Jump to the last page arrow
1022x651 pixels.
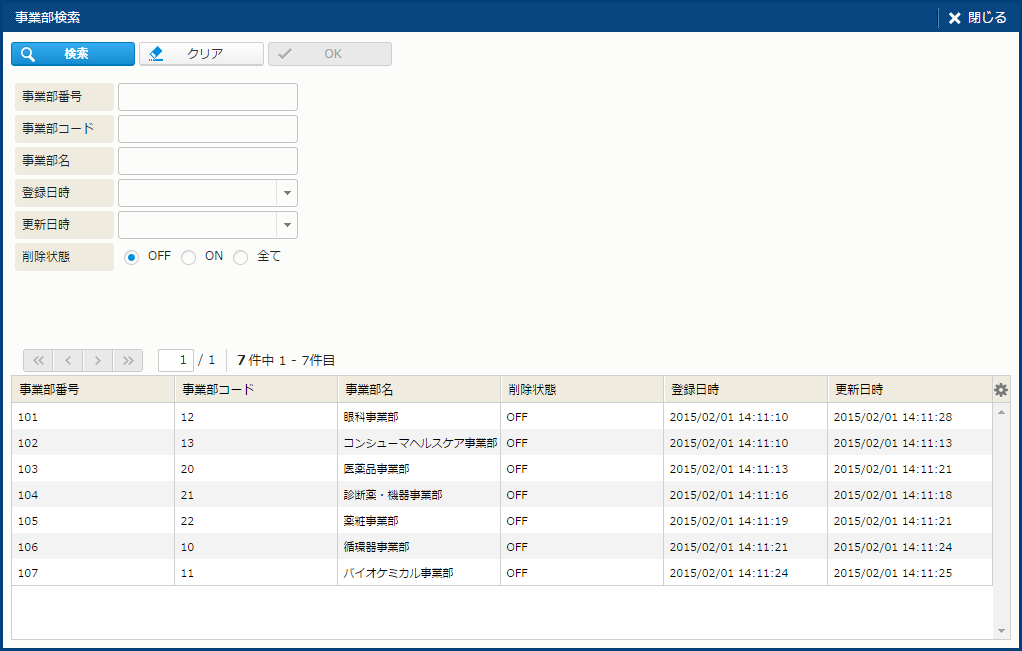coord(128,360)
